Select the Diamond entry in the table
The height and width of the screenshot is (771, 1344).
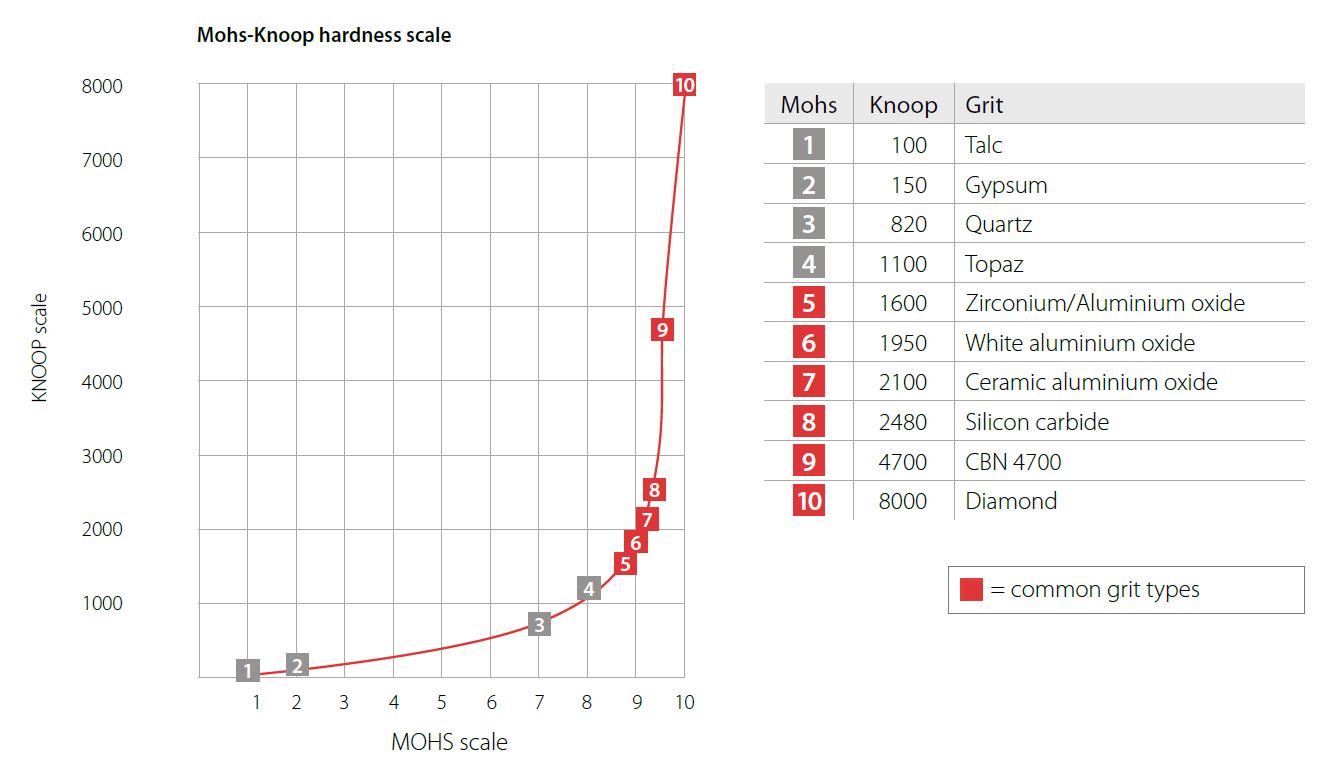[x=1010, y=501]
